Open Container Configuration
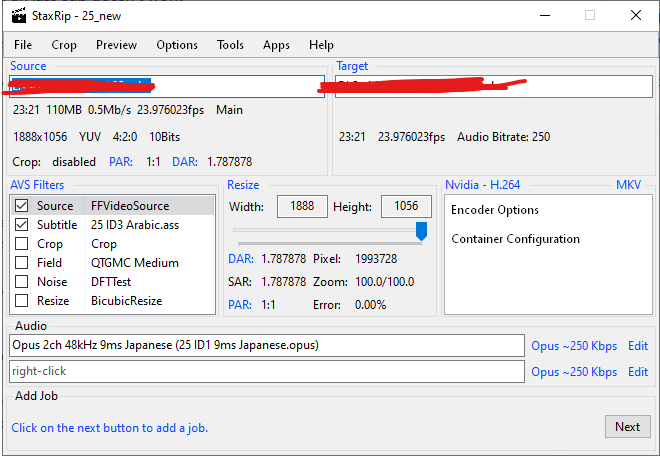 515,239
